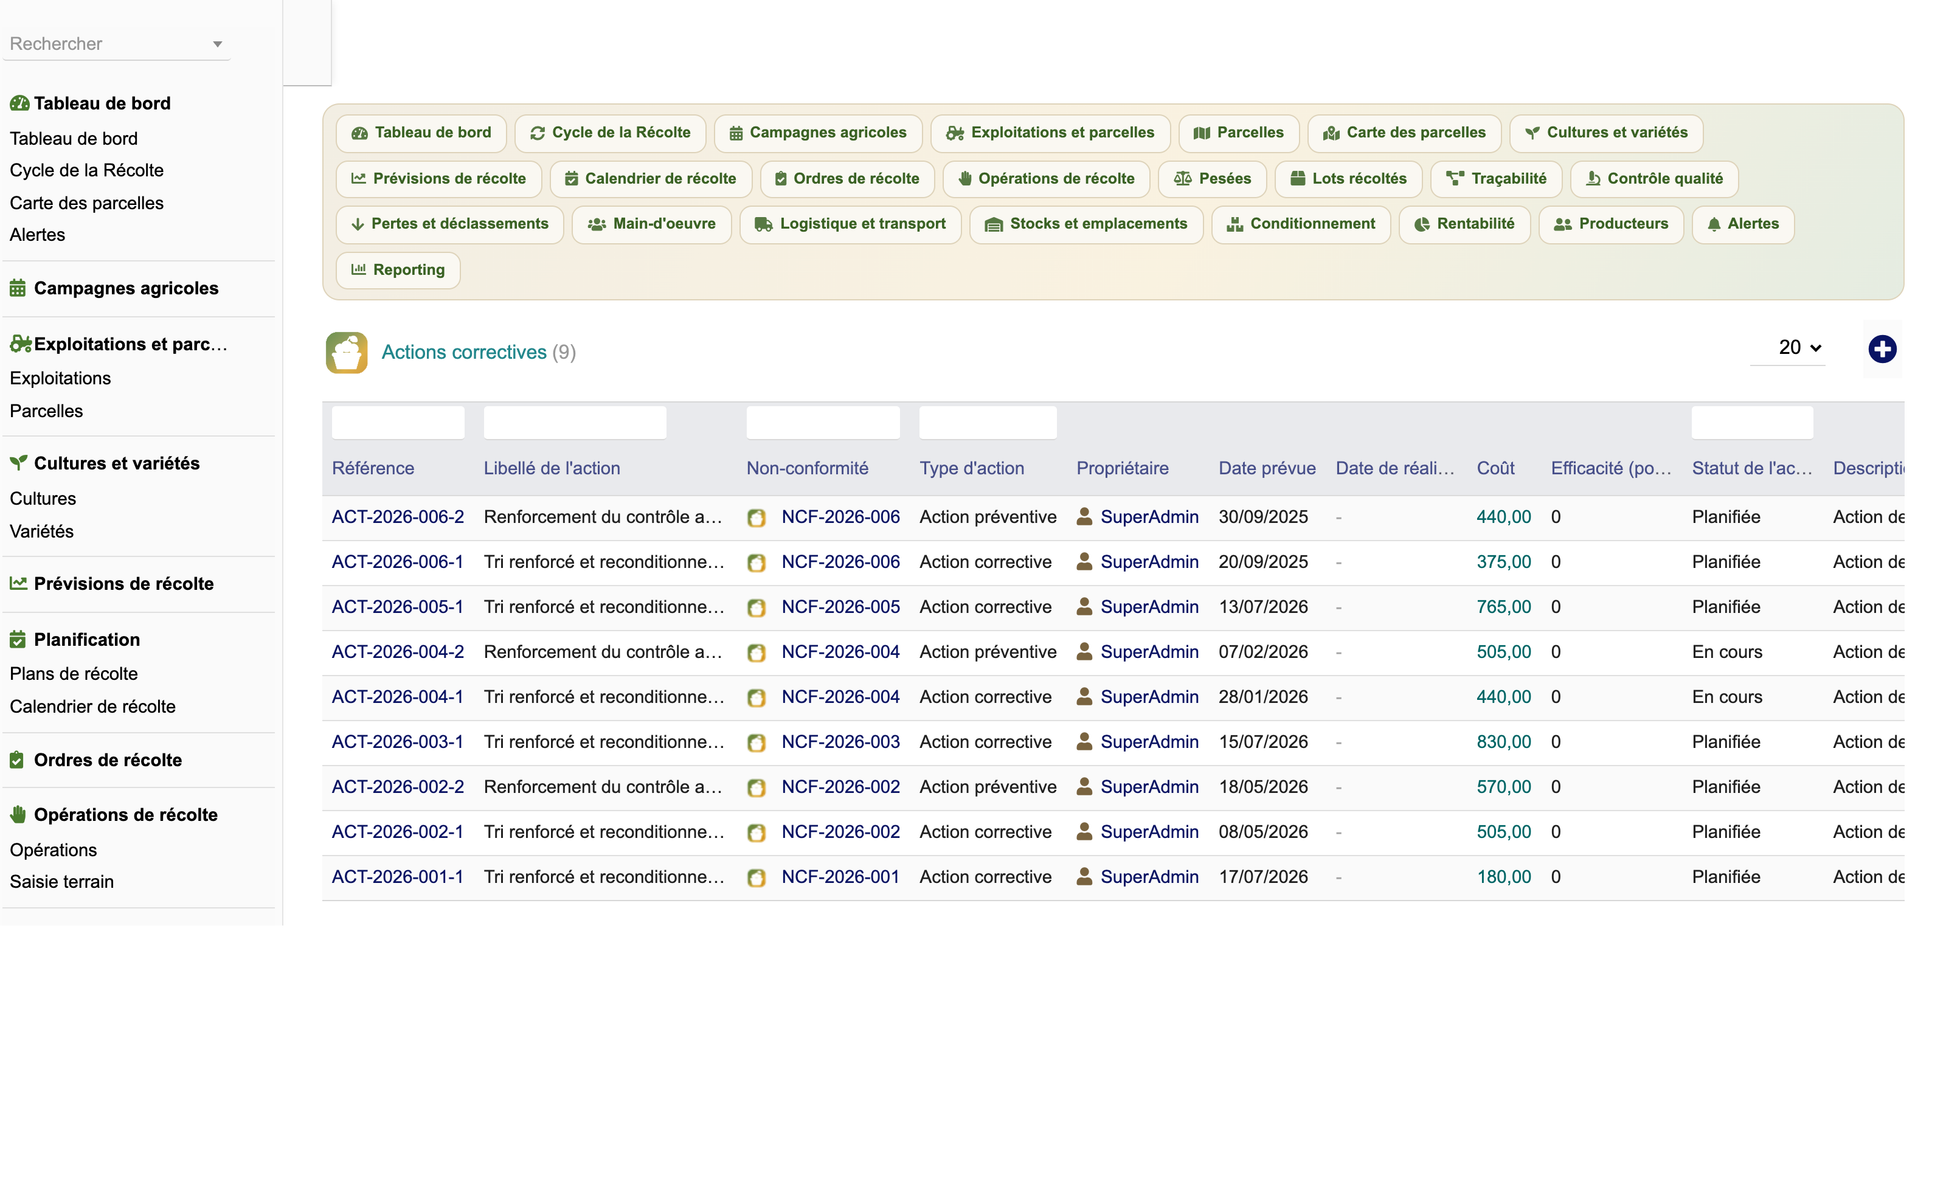Select the Parcelles pill in top navigation

[x=1239, y=133]
